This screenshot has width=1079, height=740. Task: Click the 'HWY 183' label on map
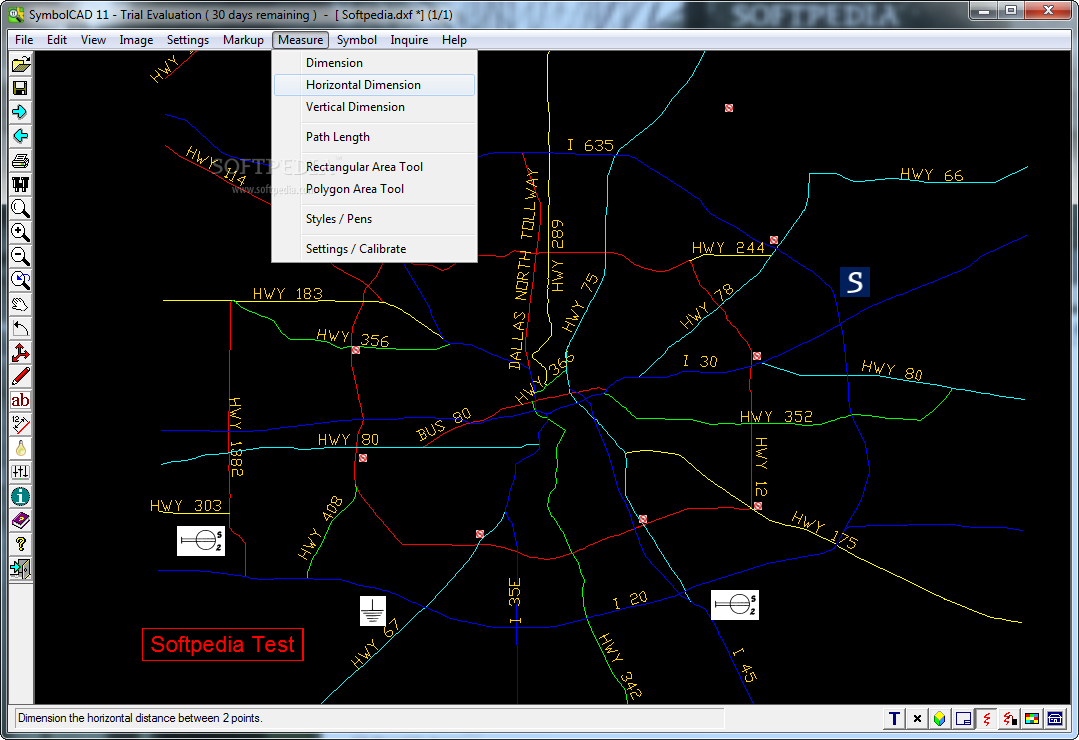pos(288,293)
